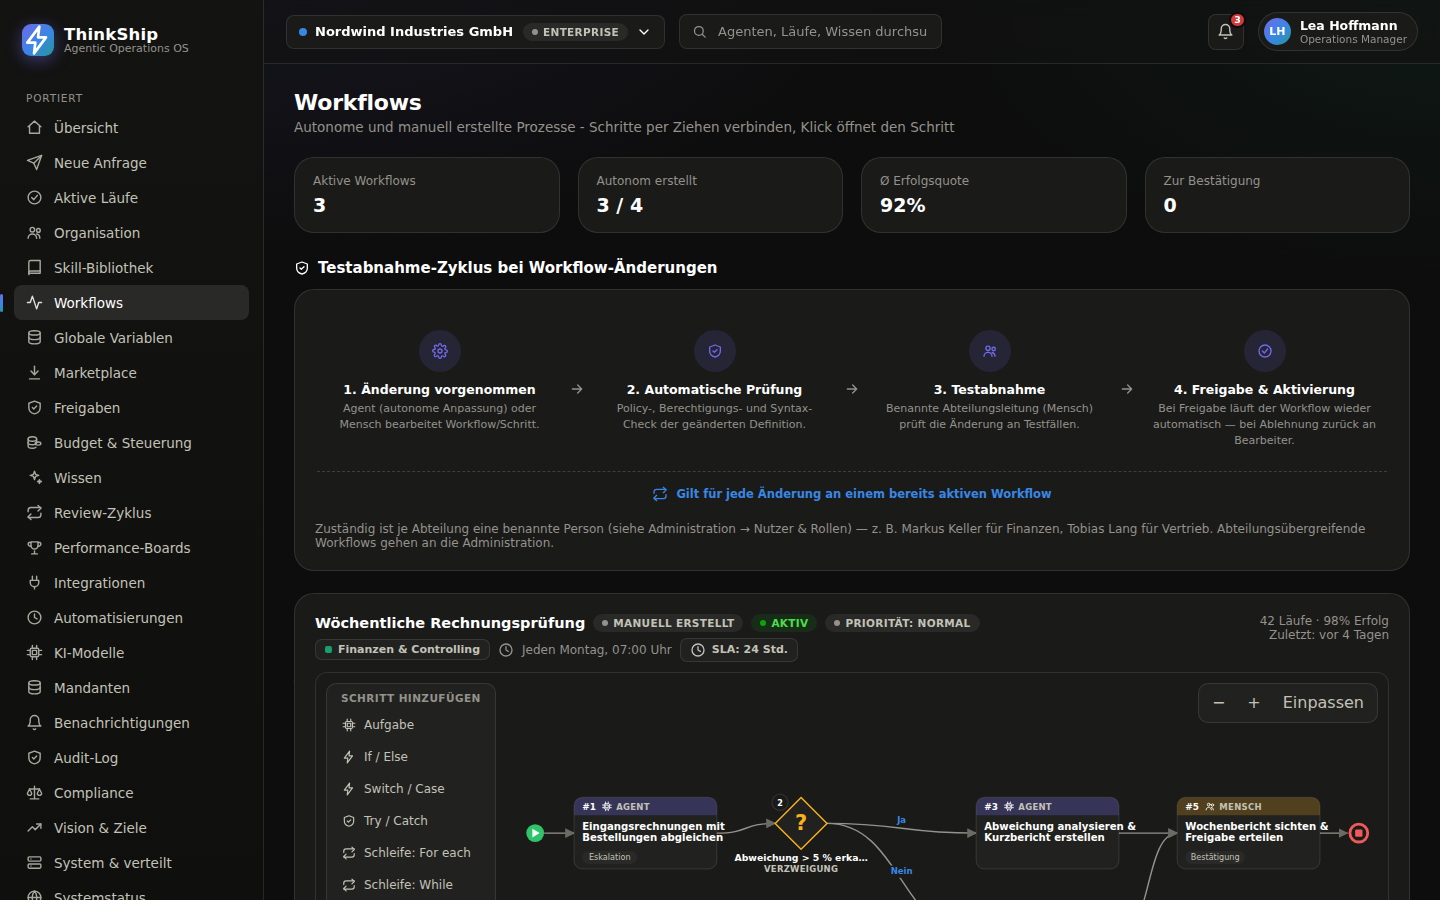Viewport: 1440px width, 900px height.
Task: Click the PRIORITÄT: NORMAL badge
Action: pyautogui.click(x=902, y=623)
